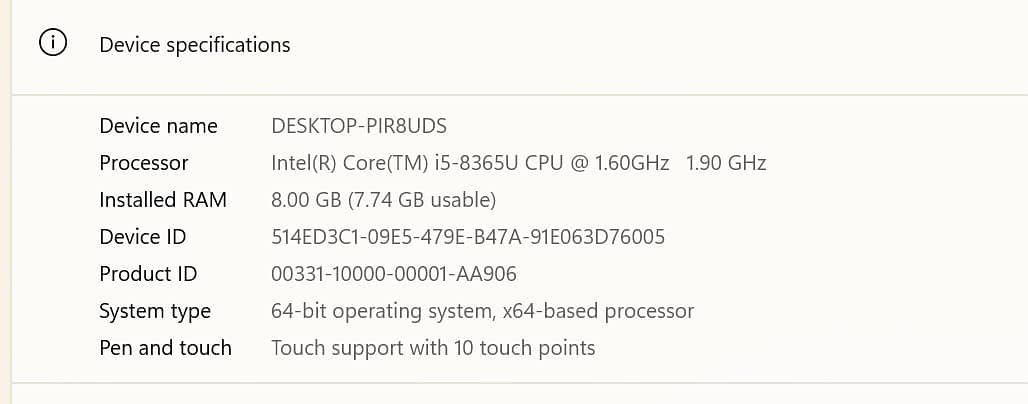
Task: Select the 64-bit operating system text
Action: tap(380, 311)
